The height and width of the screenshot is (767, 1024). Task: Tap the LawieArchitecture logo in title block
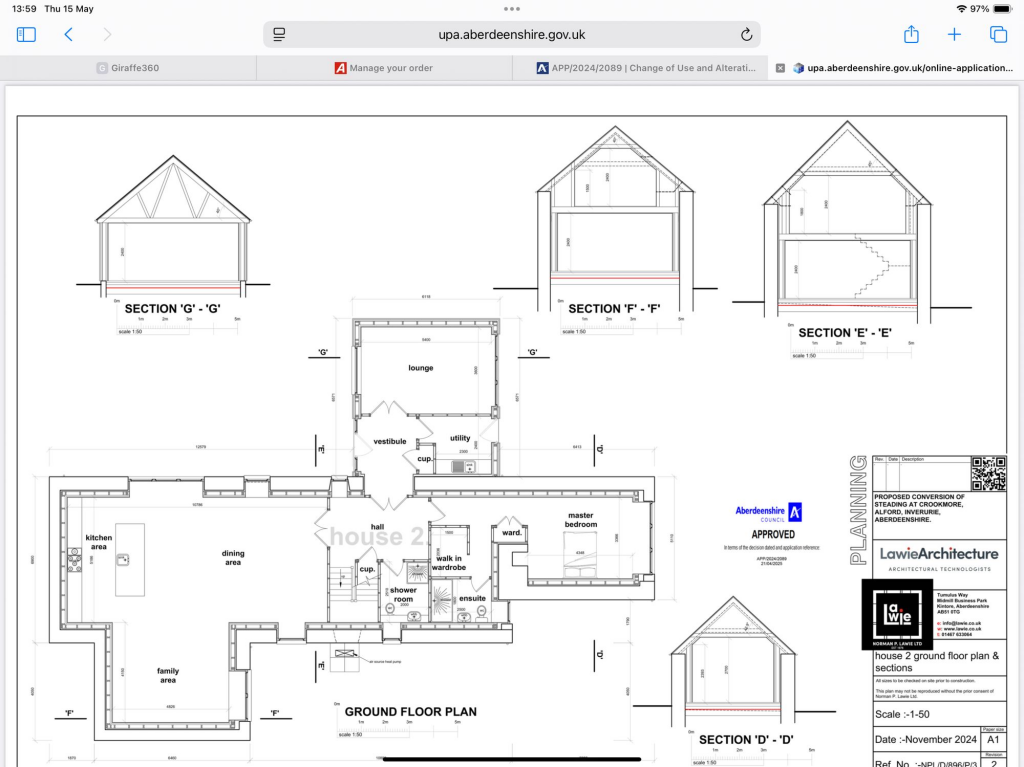(x=938, y=553)
